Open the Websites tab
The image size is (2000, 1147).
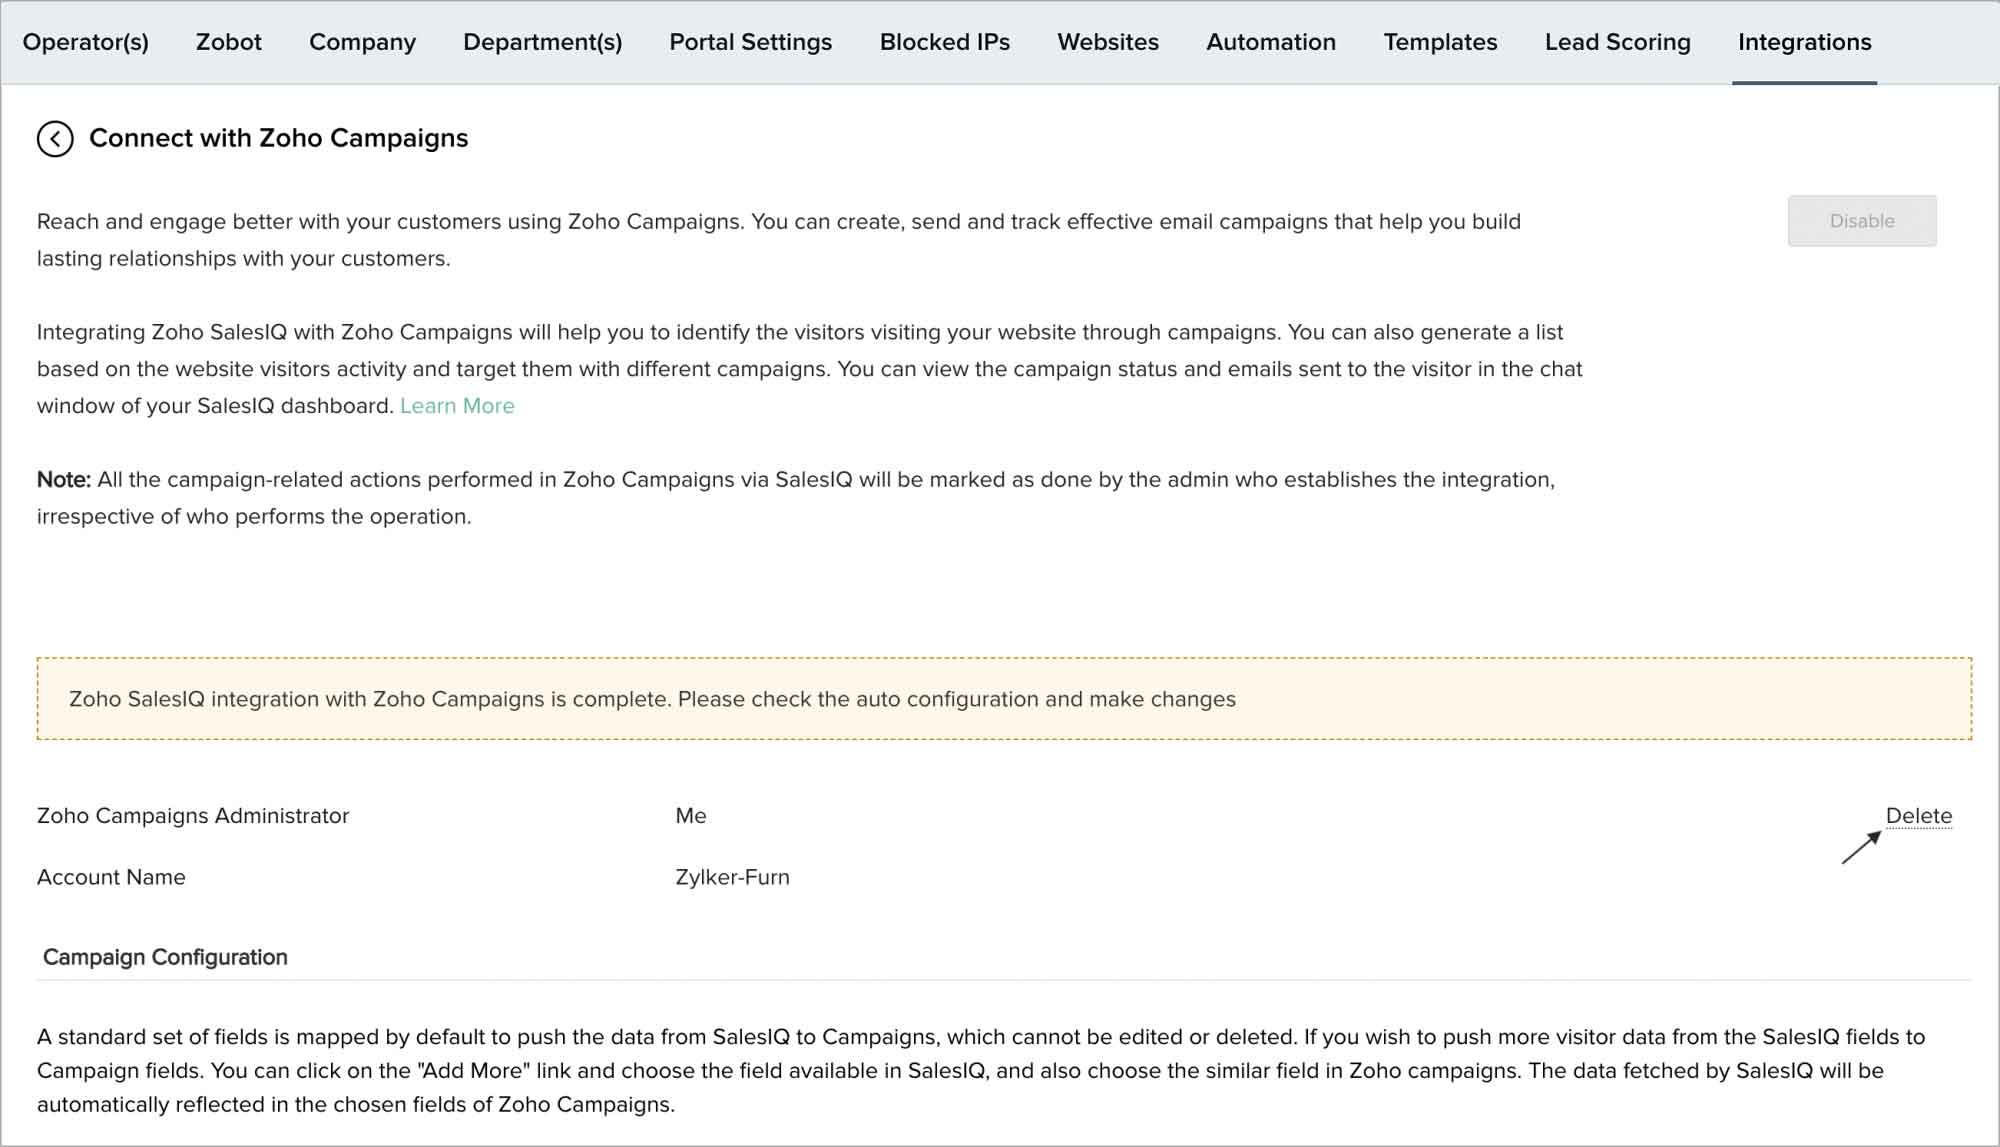click(x=1108, y=42)
